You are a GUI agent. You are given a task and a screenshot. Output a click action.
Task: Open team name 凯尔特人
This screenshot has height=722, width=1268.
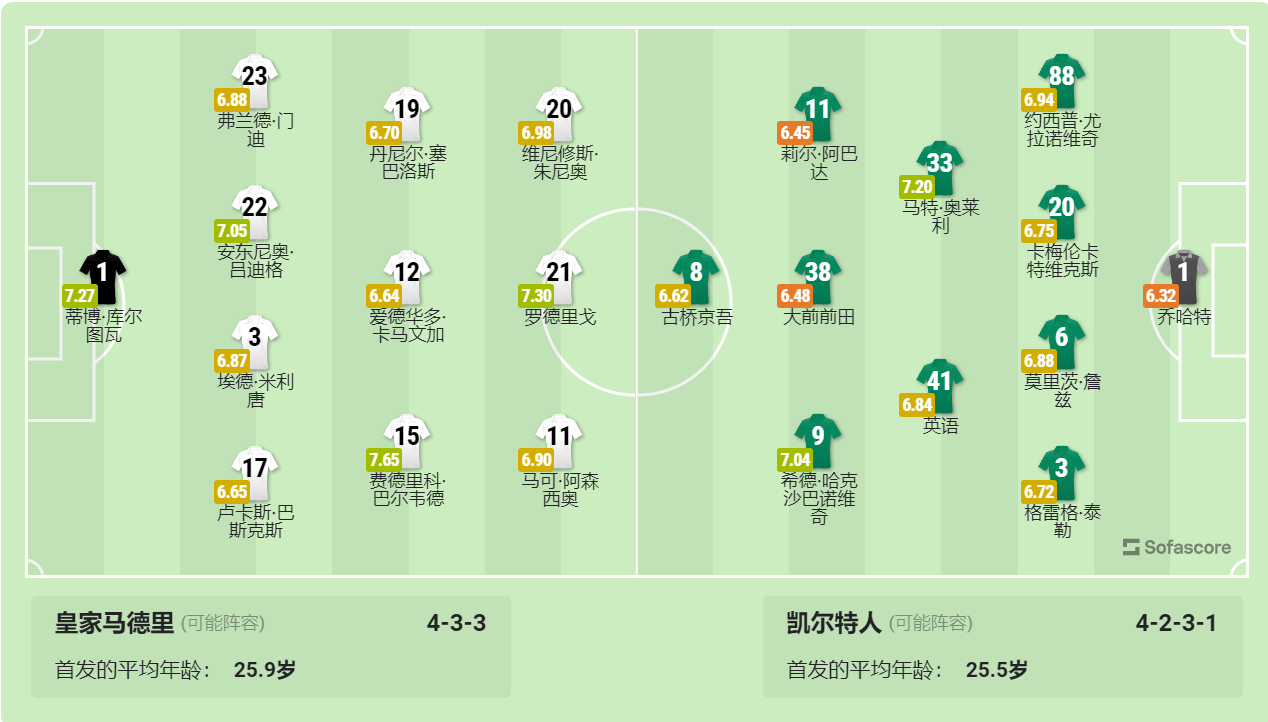coord(834,624)
